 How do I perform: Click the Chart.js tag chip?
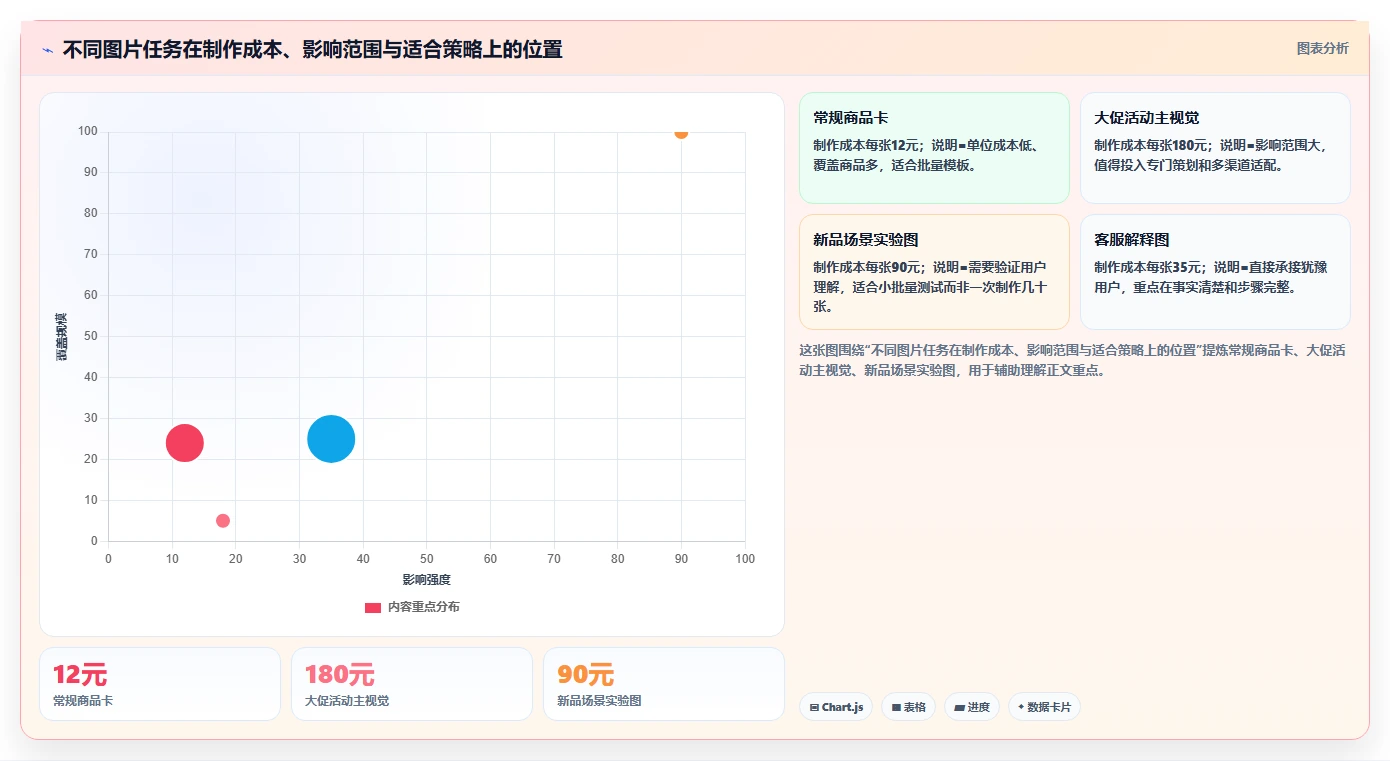tap(836, 707)
